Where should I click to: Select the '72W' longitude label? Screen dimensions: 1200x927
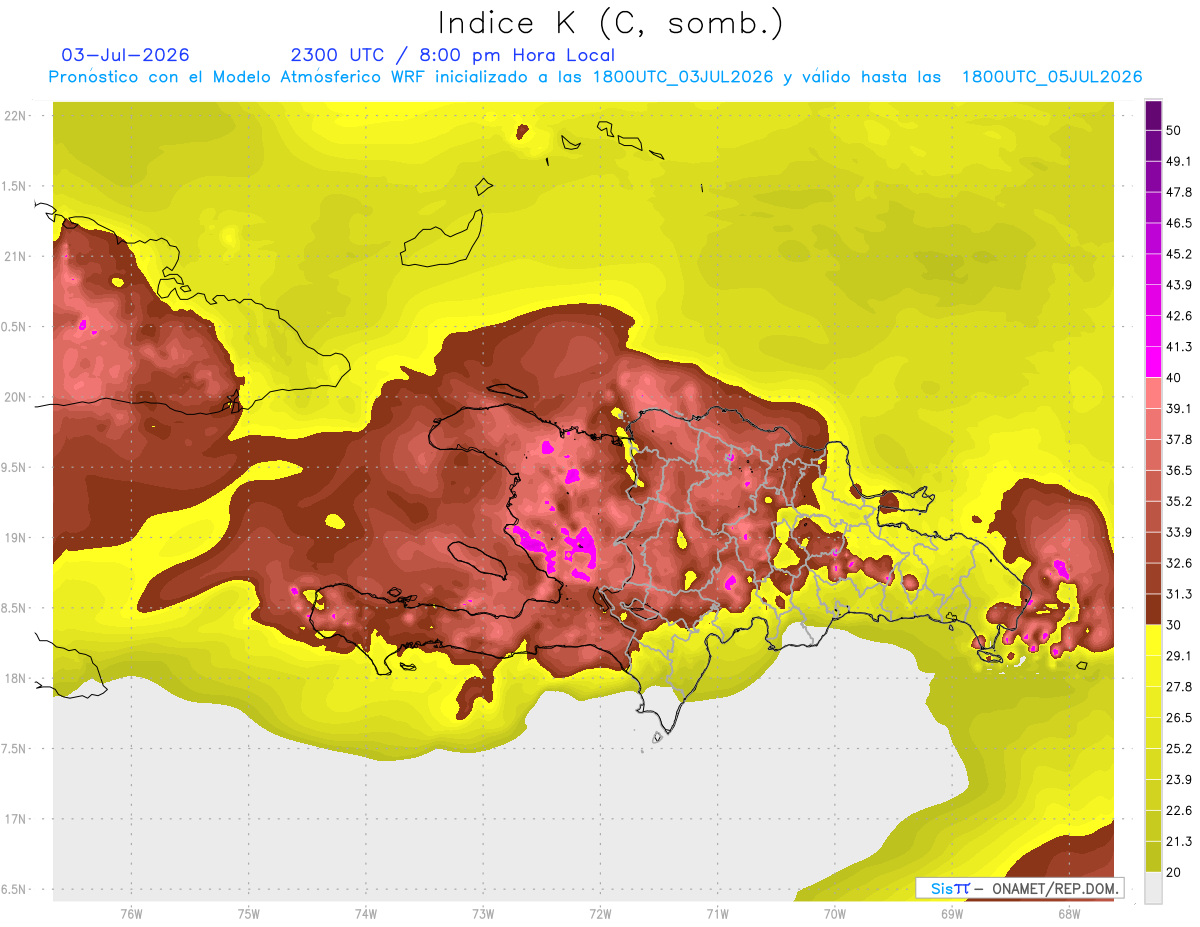pyautogui.click(x=600, y=914)
